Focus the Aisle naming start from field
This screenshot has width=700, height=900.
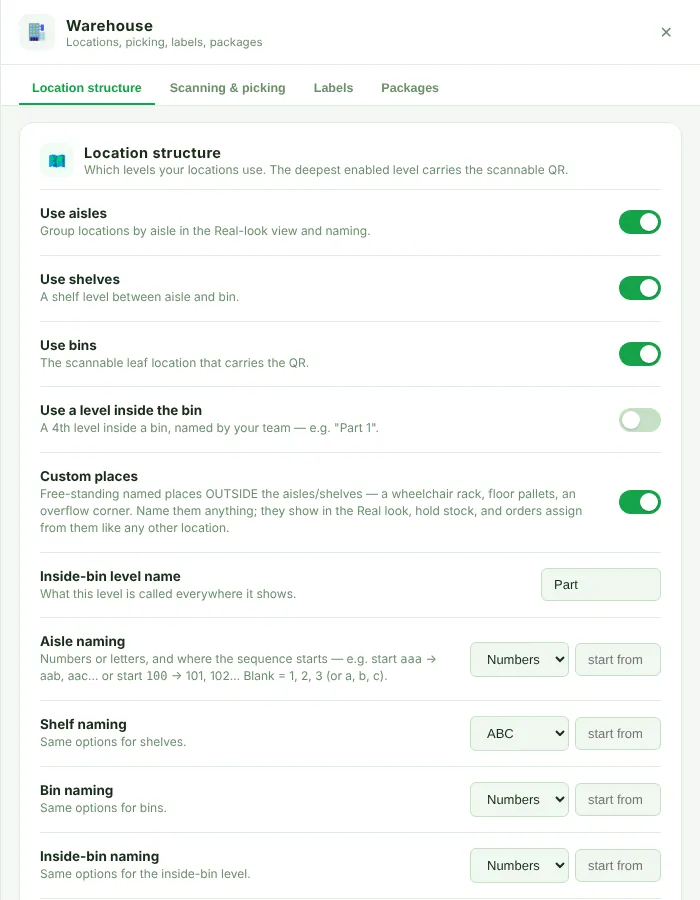pyautogui.click(x=618, y=660)
